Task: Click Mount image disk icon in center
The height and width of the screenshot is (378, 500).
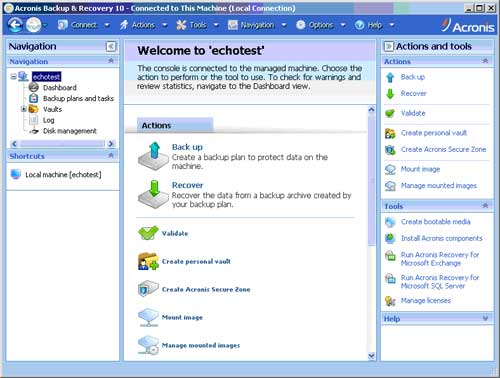Action: click(x=148, y=317)
